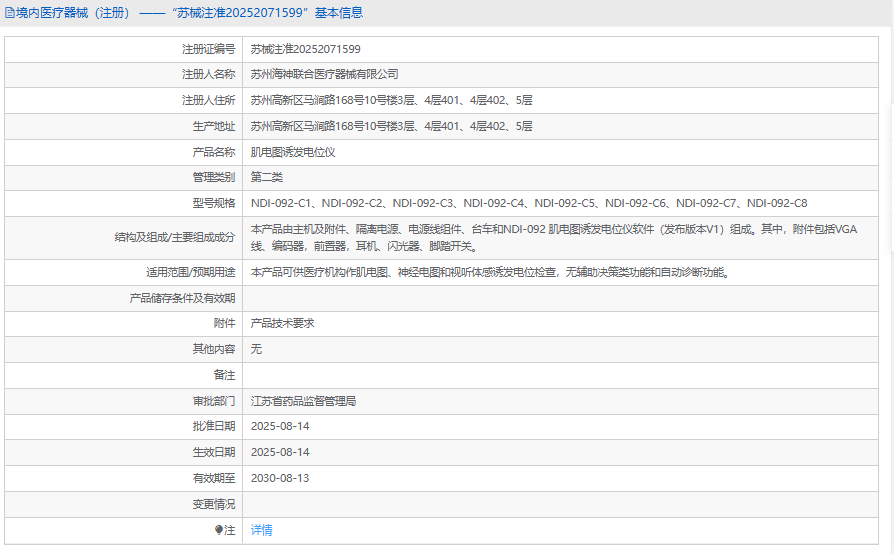Click the lightbulb icon next to 注
The height and width of the screenshot is (554, 894).
pos(219,530)
